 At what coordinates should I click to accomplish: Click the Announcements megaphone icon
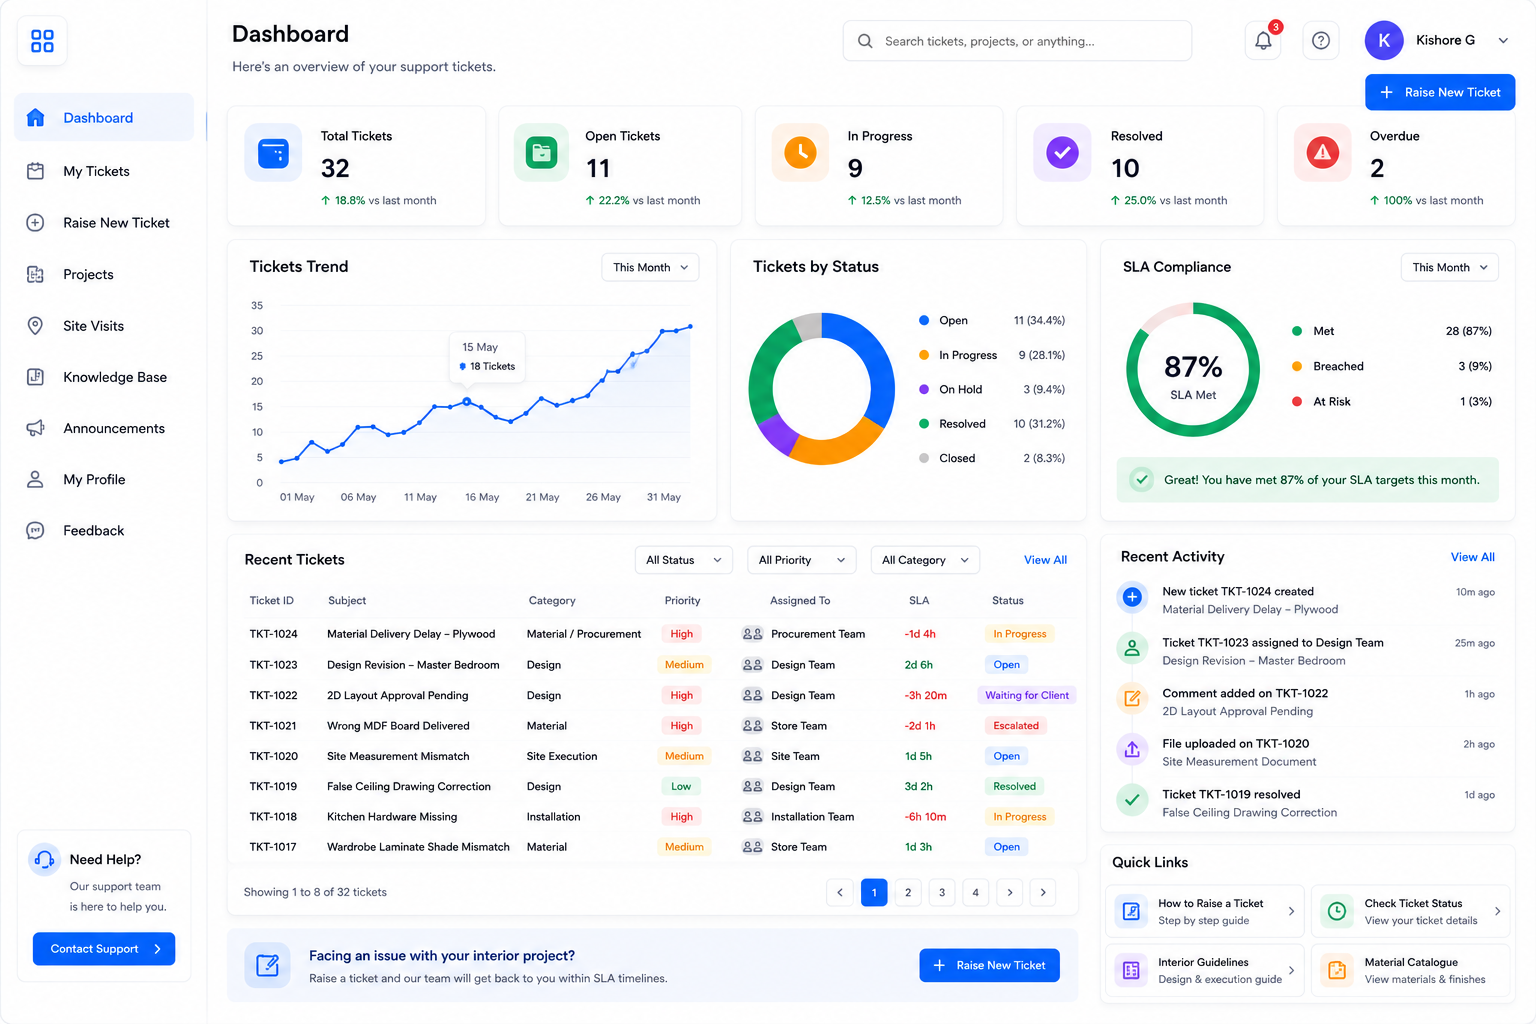tap(35, 428)
